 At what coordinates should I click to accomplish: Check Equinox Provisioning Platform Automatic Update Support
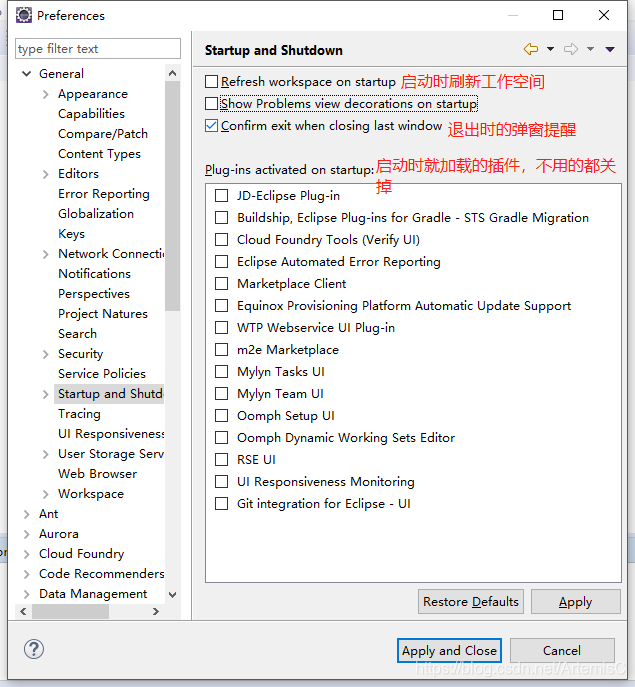(x=221, y=305)
